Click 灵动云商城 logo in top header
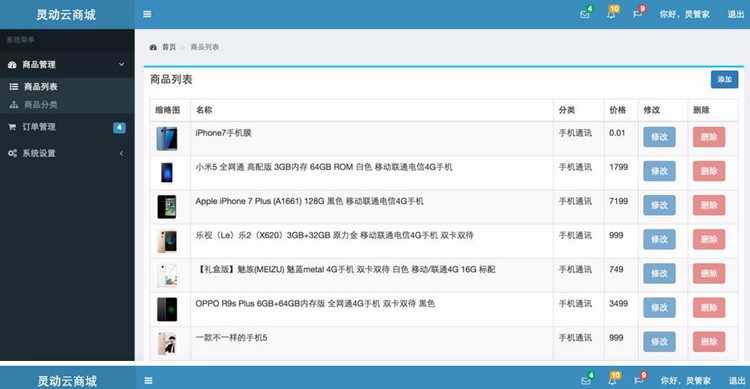This screenshot has height=389, width=750. coord(66,15)
